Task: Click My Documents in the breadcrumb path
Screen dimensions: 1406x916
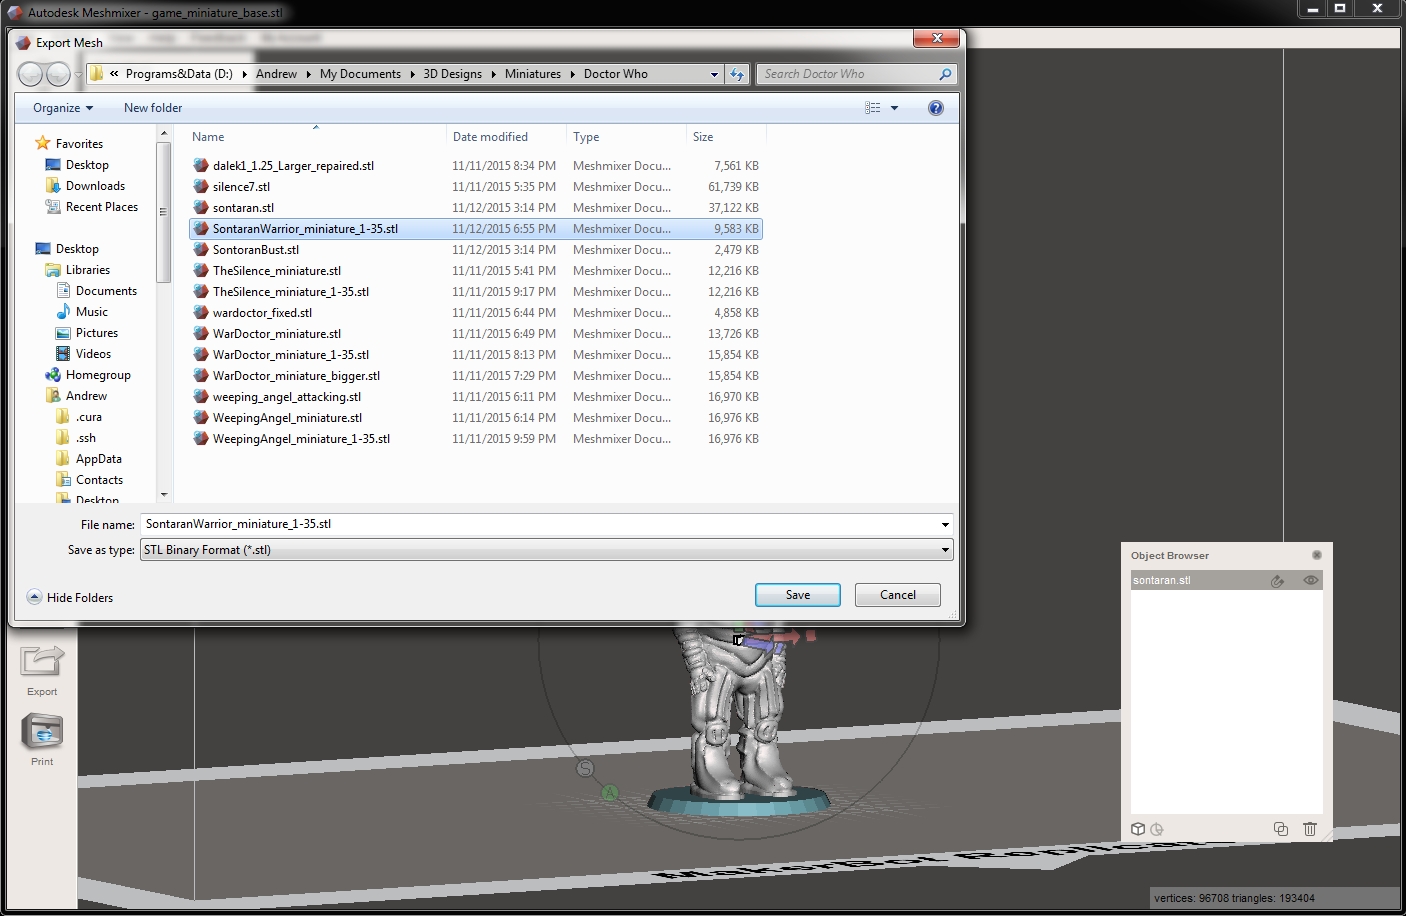Action: (x=360, y=74)
